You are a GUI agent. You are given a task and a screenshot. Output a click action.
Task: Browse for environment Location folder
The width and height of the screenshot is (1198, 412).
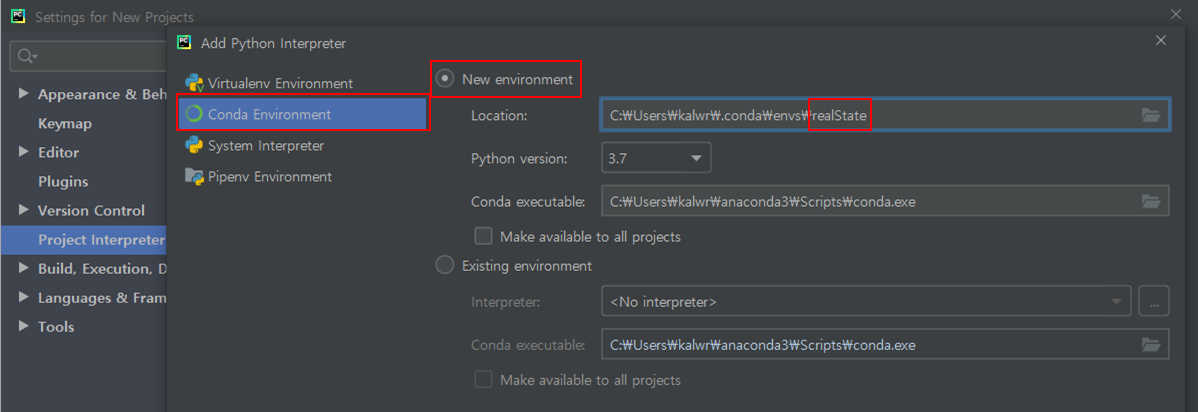pos(1151,115)
